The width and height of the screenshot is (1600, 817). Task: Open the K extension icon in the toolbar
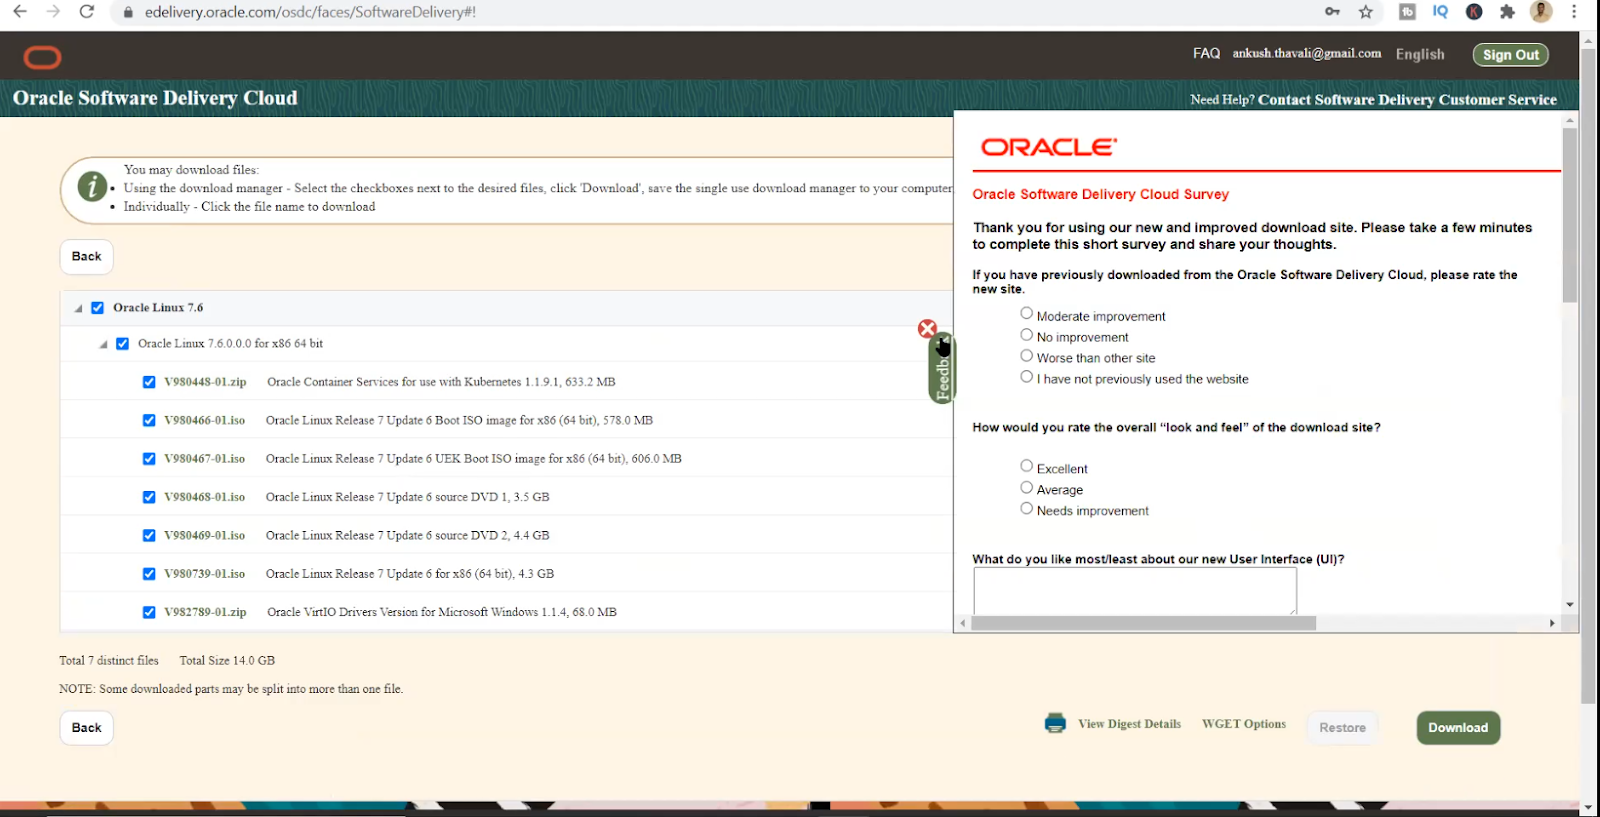point(1474,12)
